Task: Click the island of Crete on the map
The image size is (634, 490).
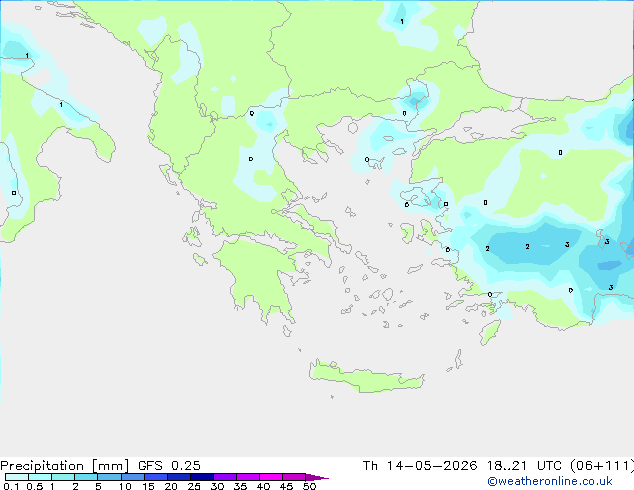Action: coord(367,377)
